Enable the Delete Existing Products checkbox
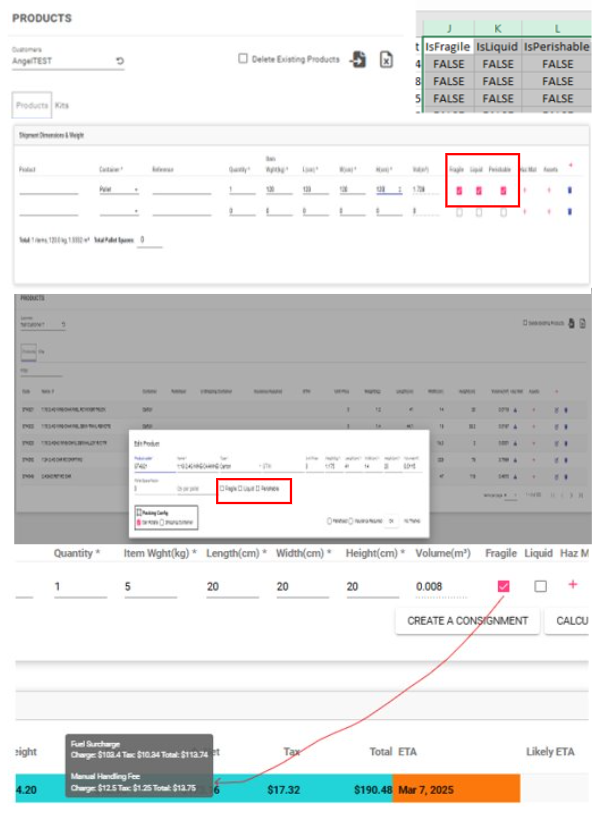 (243, 59)
